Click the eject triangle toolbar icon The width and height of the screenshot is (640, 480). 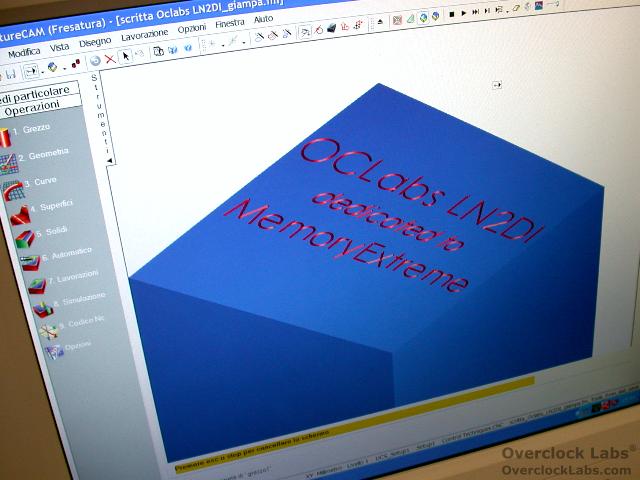click(380, 22)
